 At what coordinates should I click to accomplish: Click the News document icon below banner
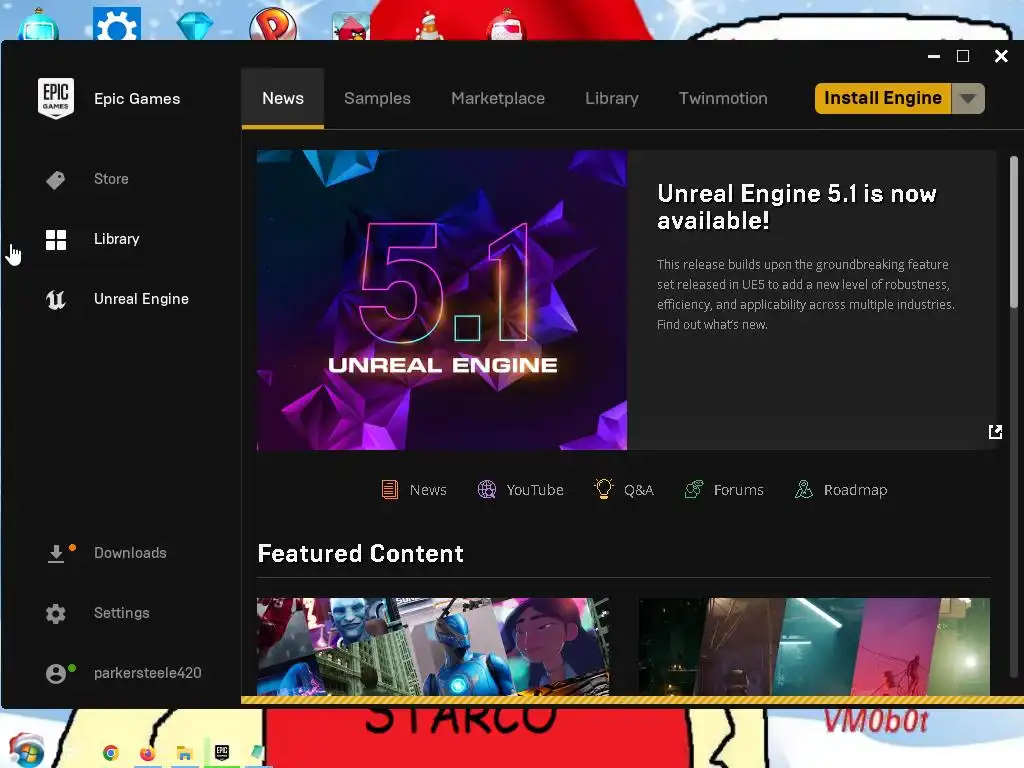click(389, 489)
